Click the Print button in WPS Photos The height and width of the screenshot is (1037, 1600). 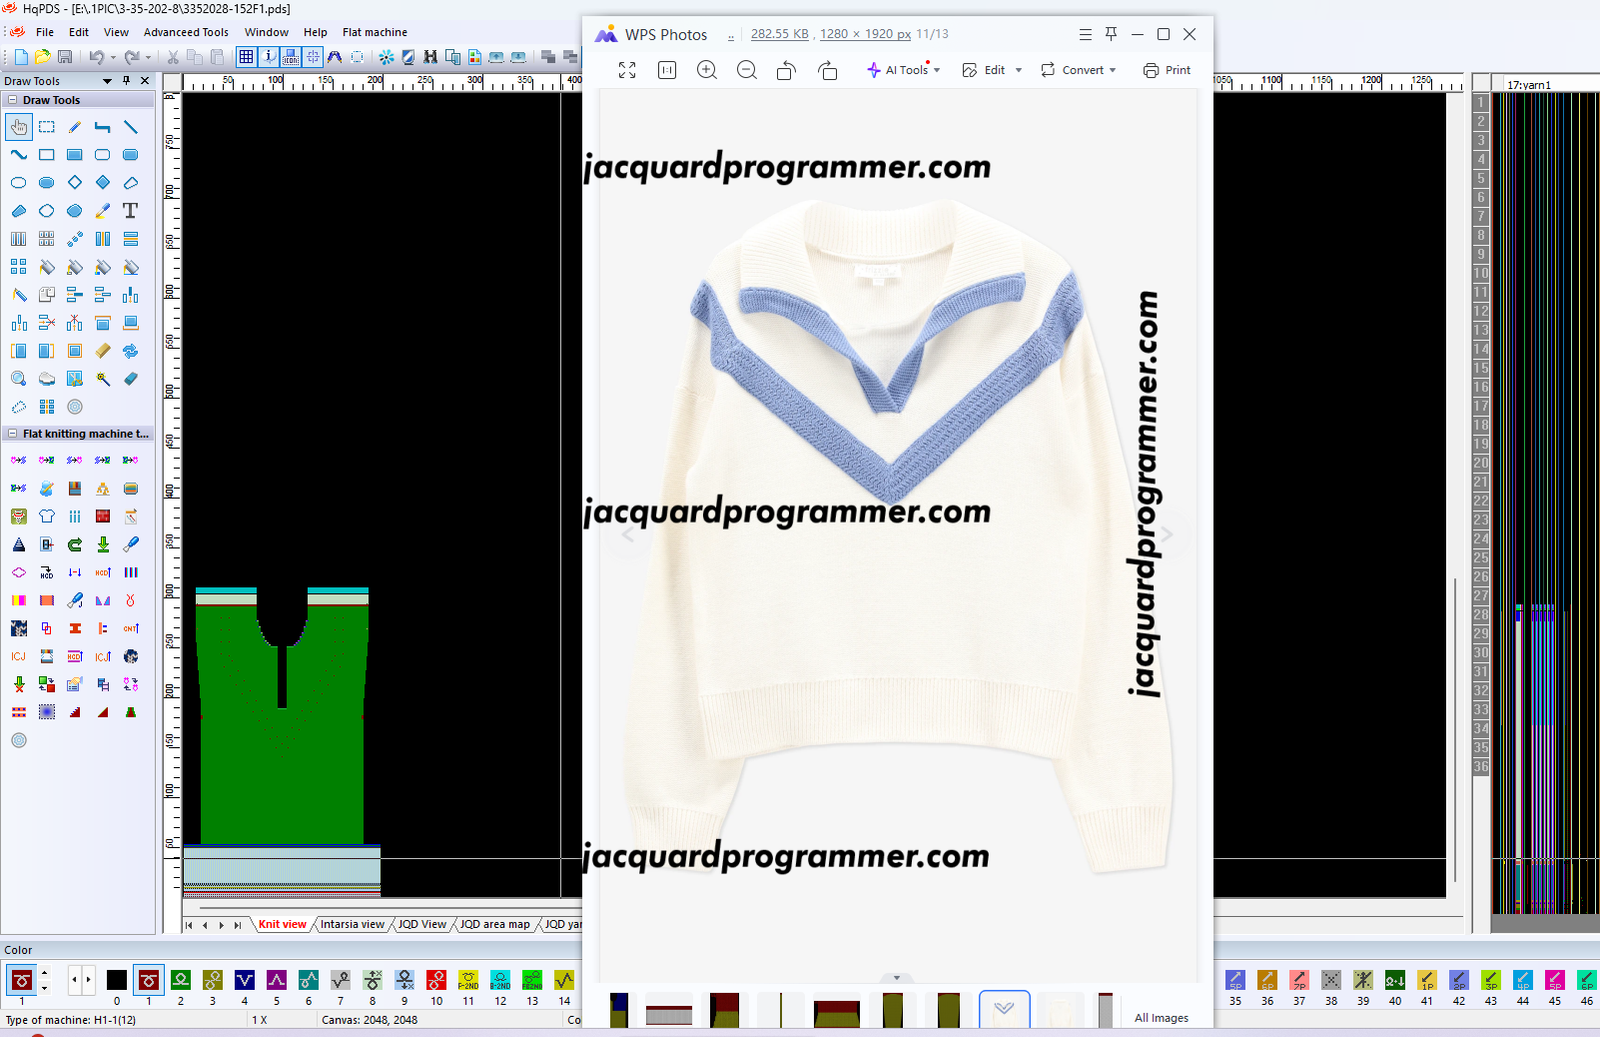[1167, 70]
